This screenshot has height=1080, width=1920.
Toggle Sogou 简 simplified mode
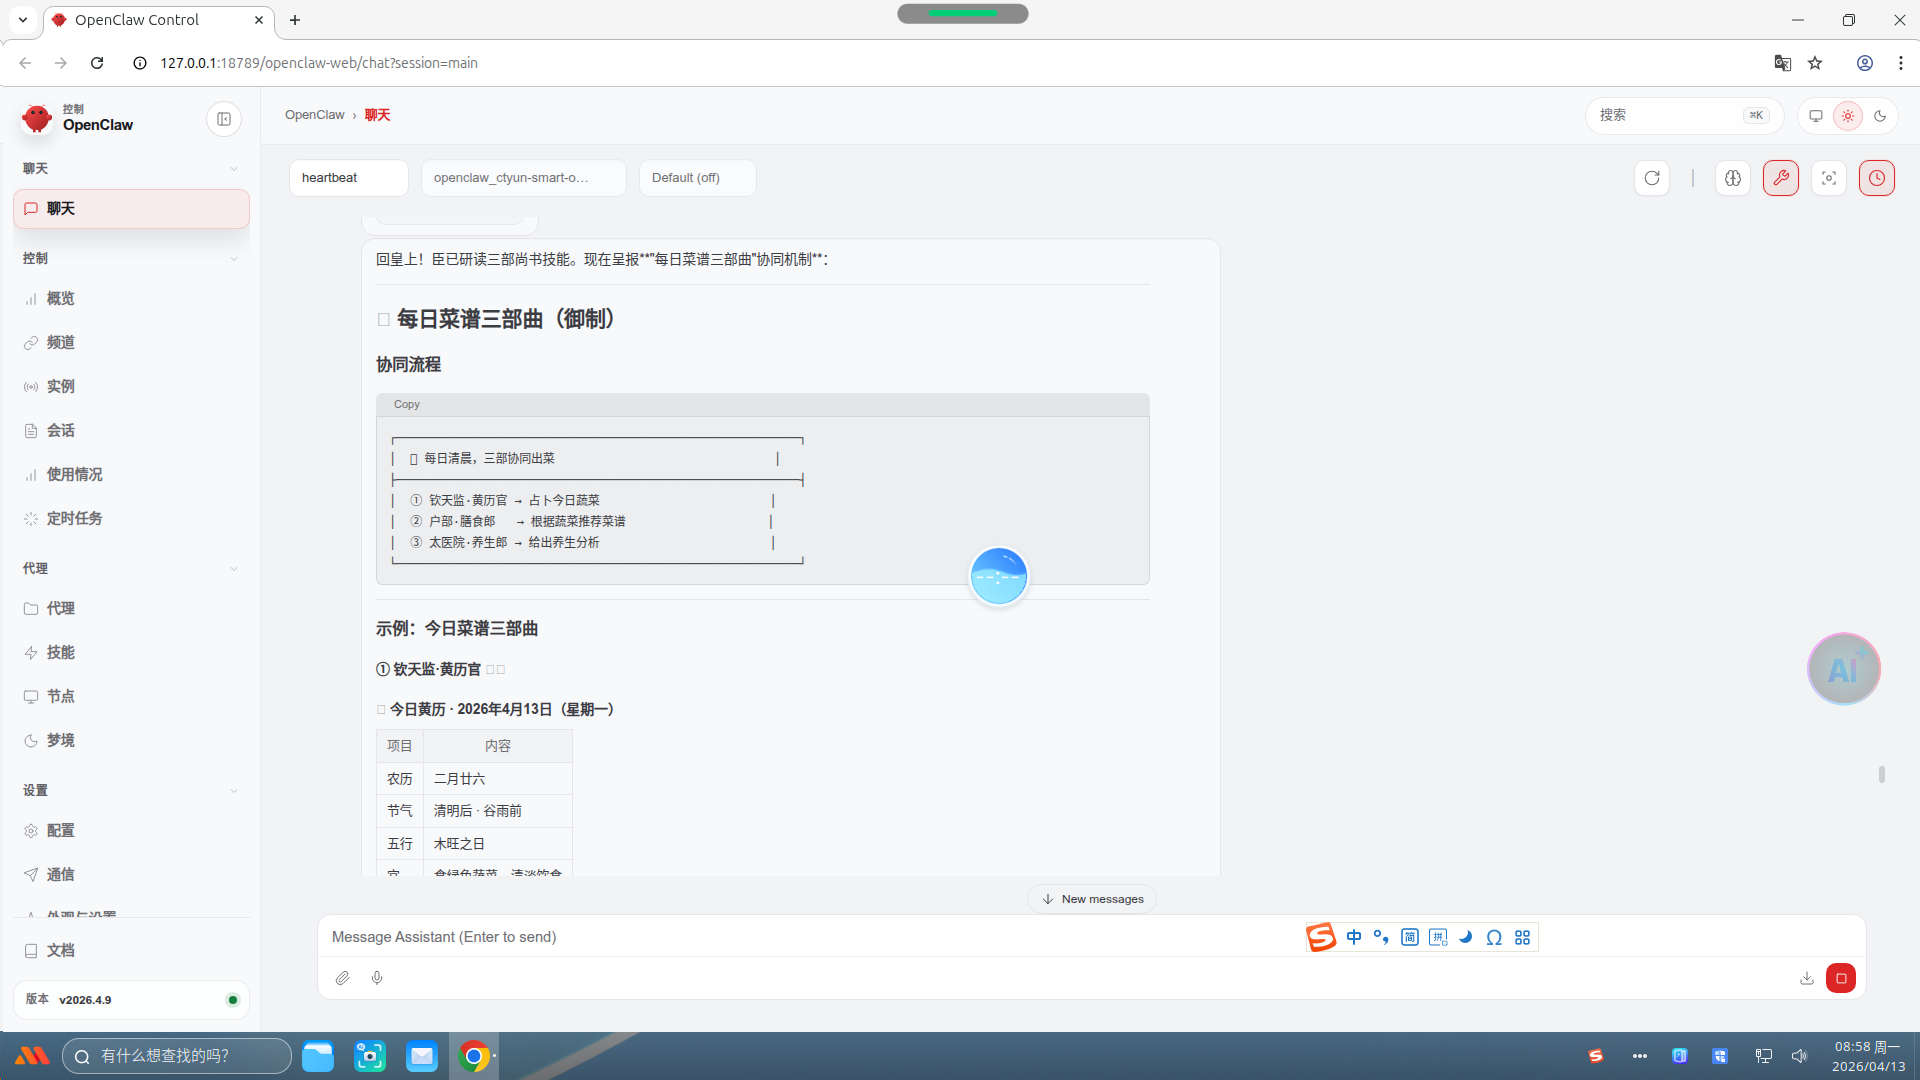[x=1410, y=937]
